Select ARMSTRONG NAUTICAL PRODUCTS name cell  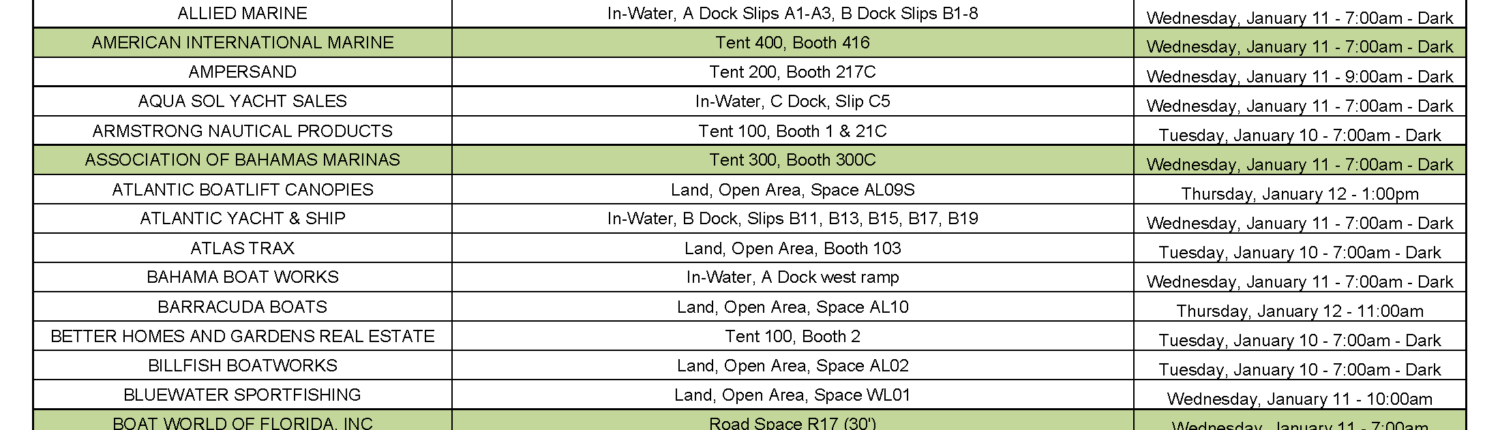pos(242,131)
